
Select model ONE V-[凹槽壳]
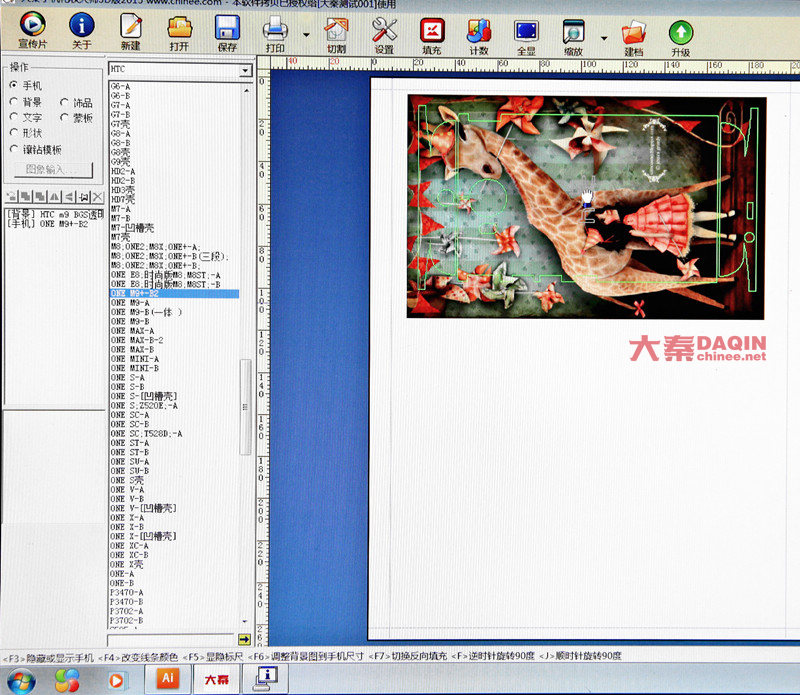(x=144, y=508)
